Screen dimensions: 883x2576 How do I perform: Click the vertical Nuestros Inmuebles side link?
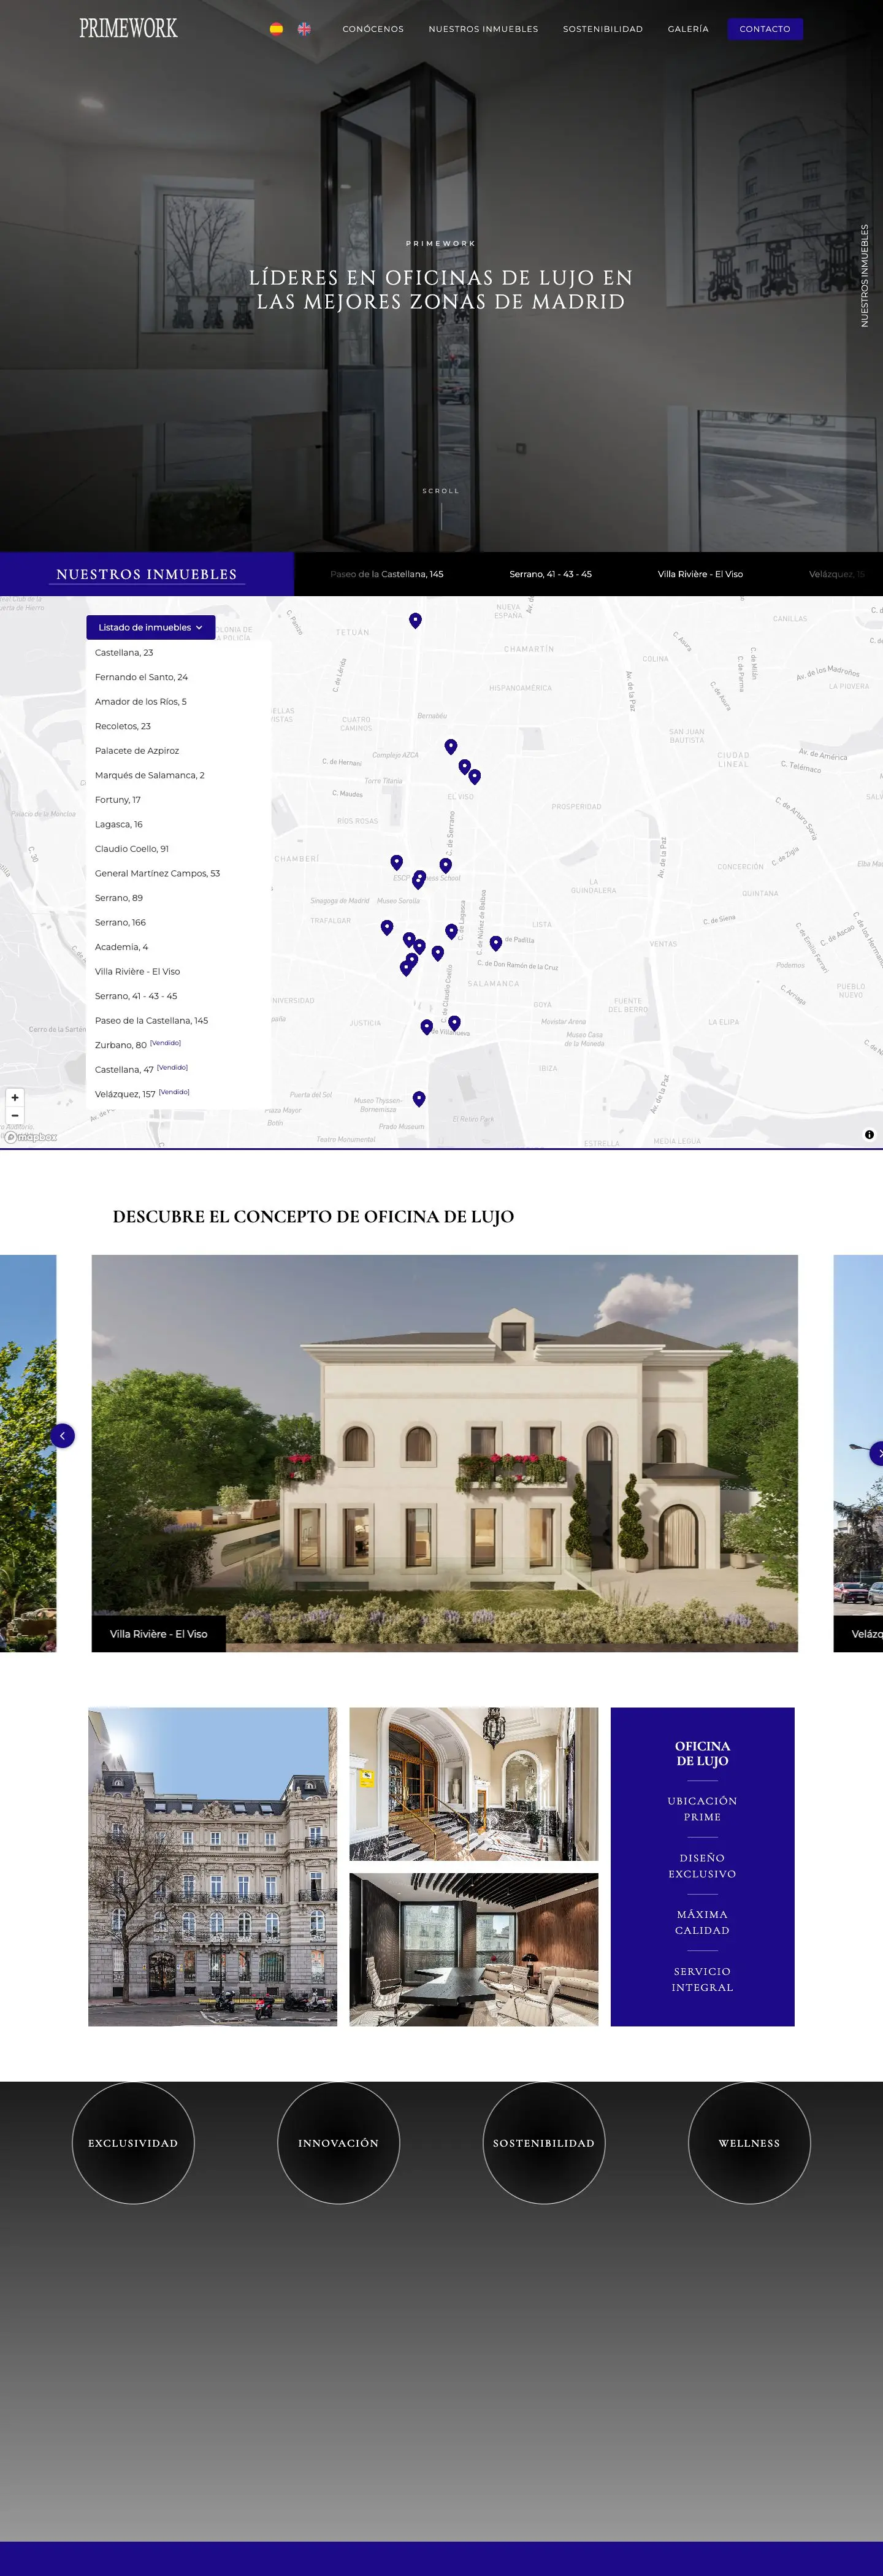(x=865, y=275)
